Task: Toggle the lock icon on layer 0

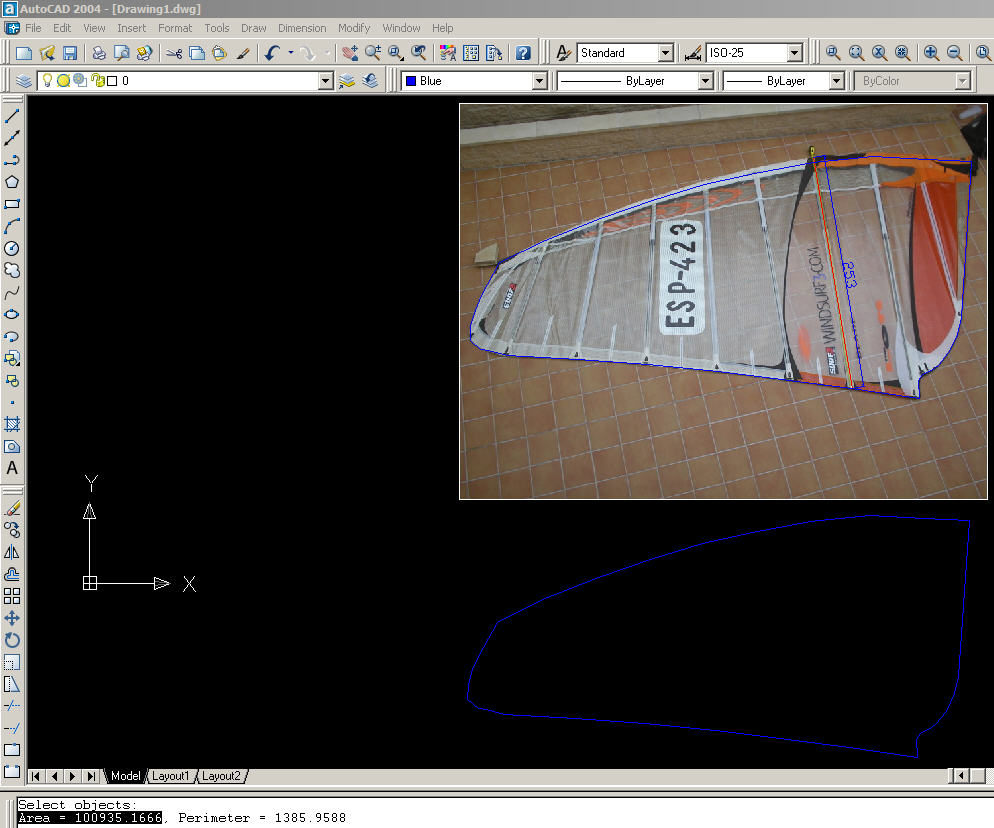Action: (x=98, y=80)
